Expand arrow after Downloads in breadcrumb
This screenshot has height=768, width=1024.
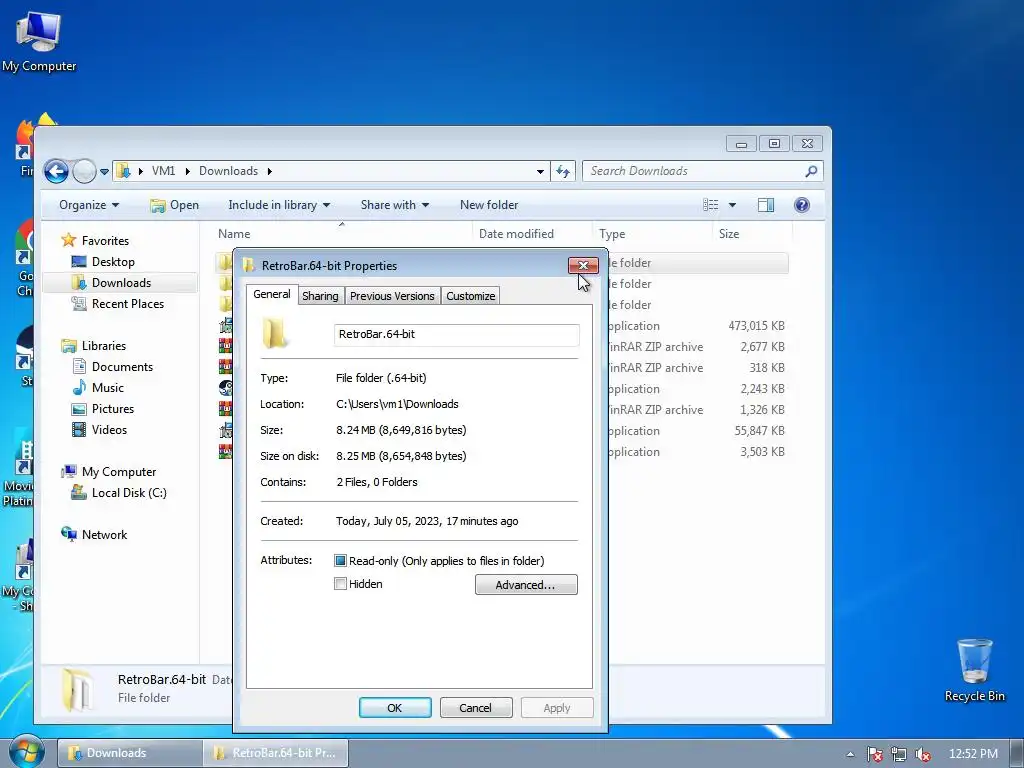click(269, 171)
